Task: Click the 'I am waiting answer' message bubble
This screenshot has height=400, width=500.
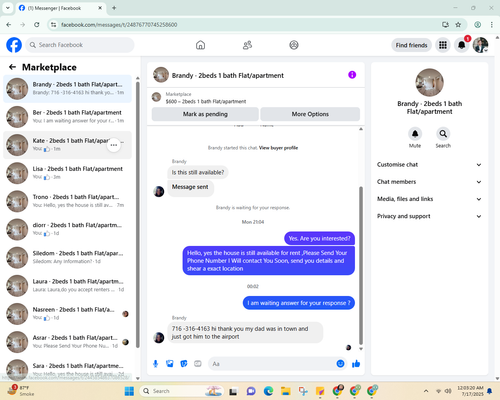Action: click(x=299, y=303)
